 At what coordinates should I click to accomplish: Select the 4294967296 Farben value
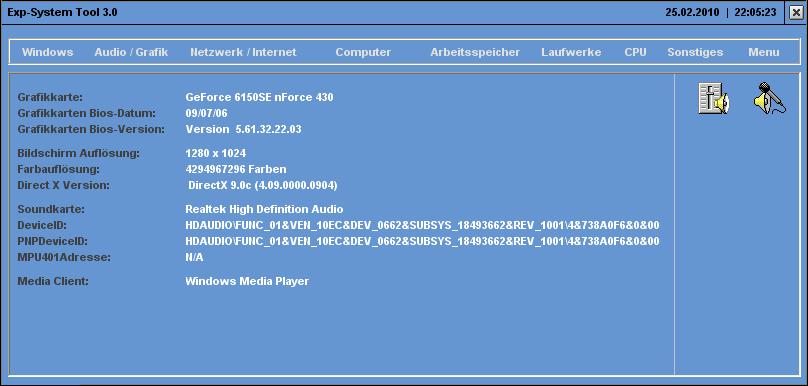235,169
